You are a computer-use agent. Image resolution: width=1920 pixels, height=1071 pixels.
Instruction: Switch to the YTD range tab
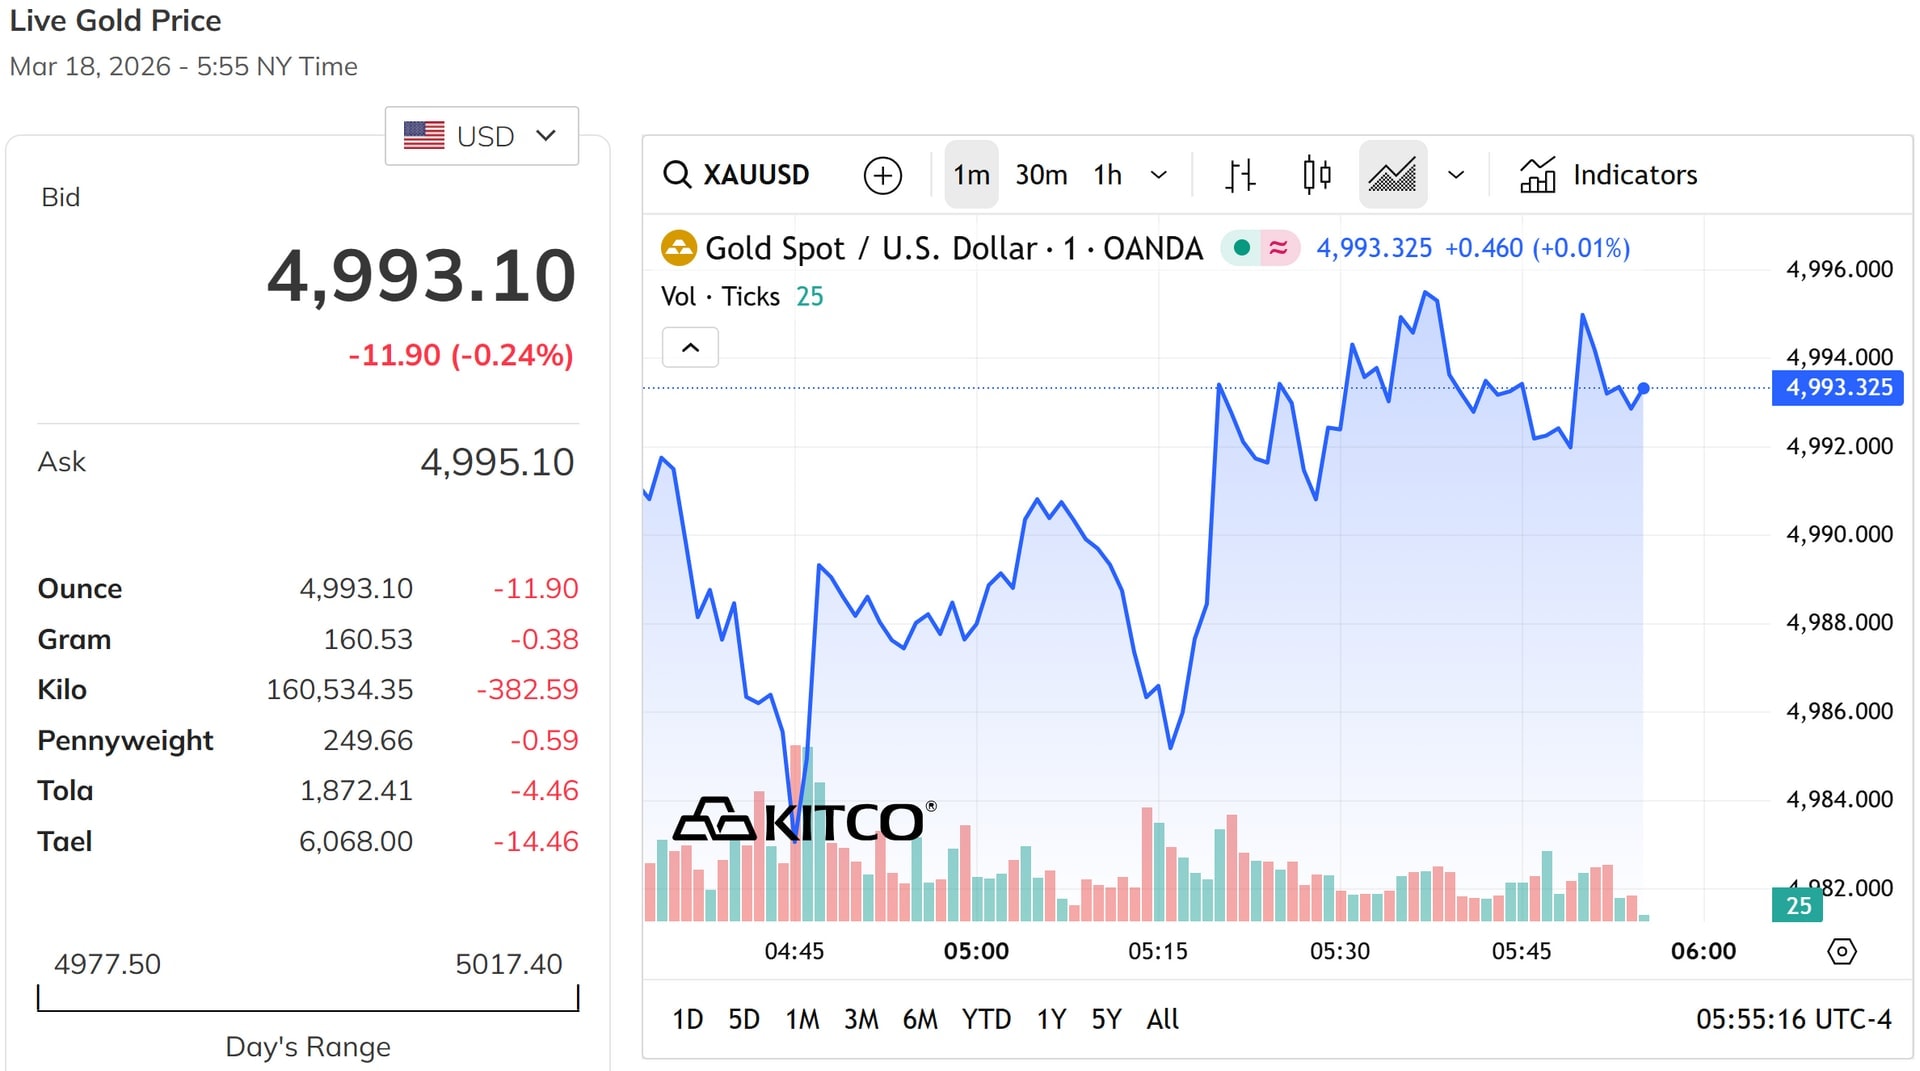click(986, 1019)
